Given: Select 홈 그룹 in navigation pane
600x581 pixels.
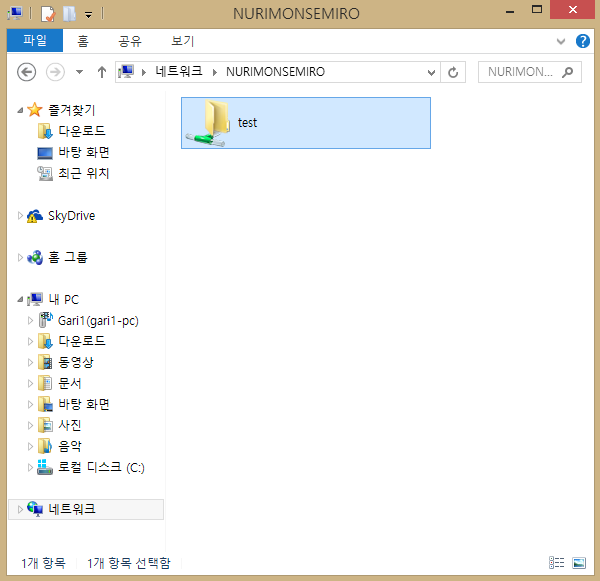Looking at the screenshot, I should 57,257.
